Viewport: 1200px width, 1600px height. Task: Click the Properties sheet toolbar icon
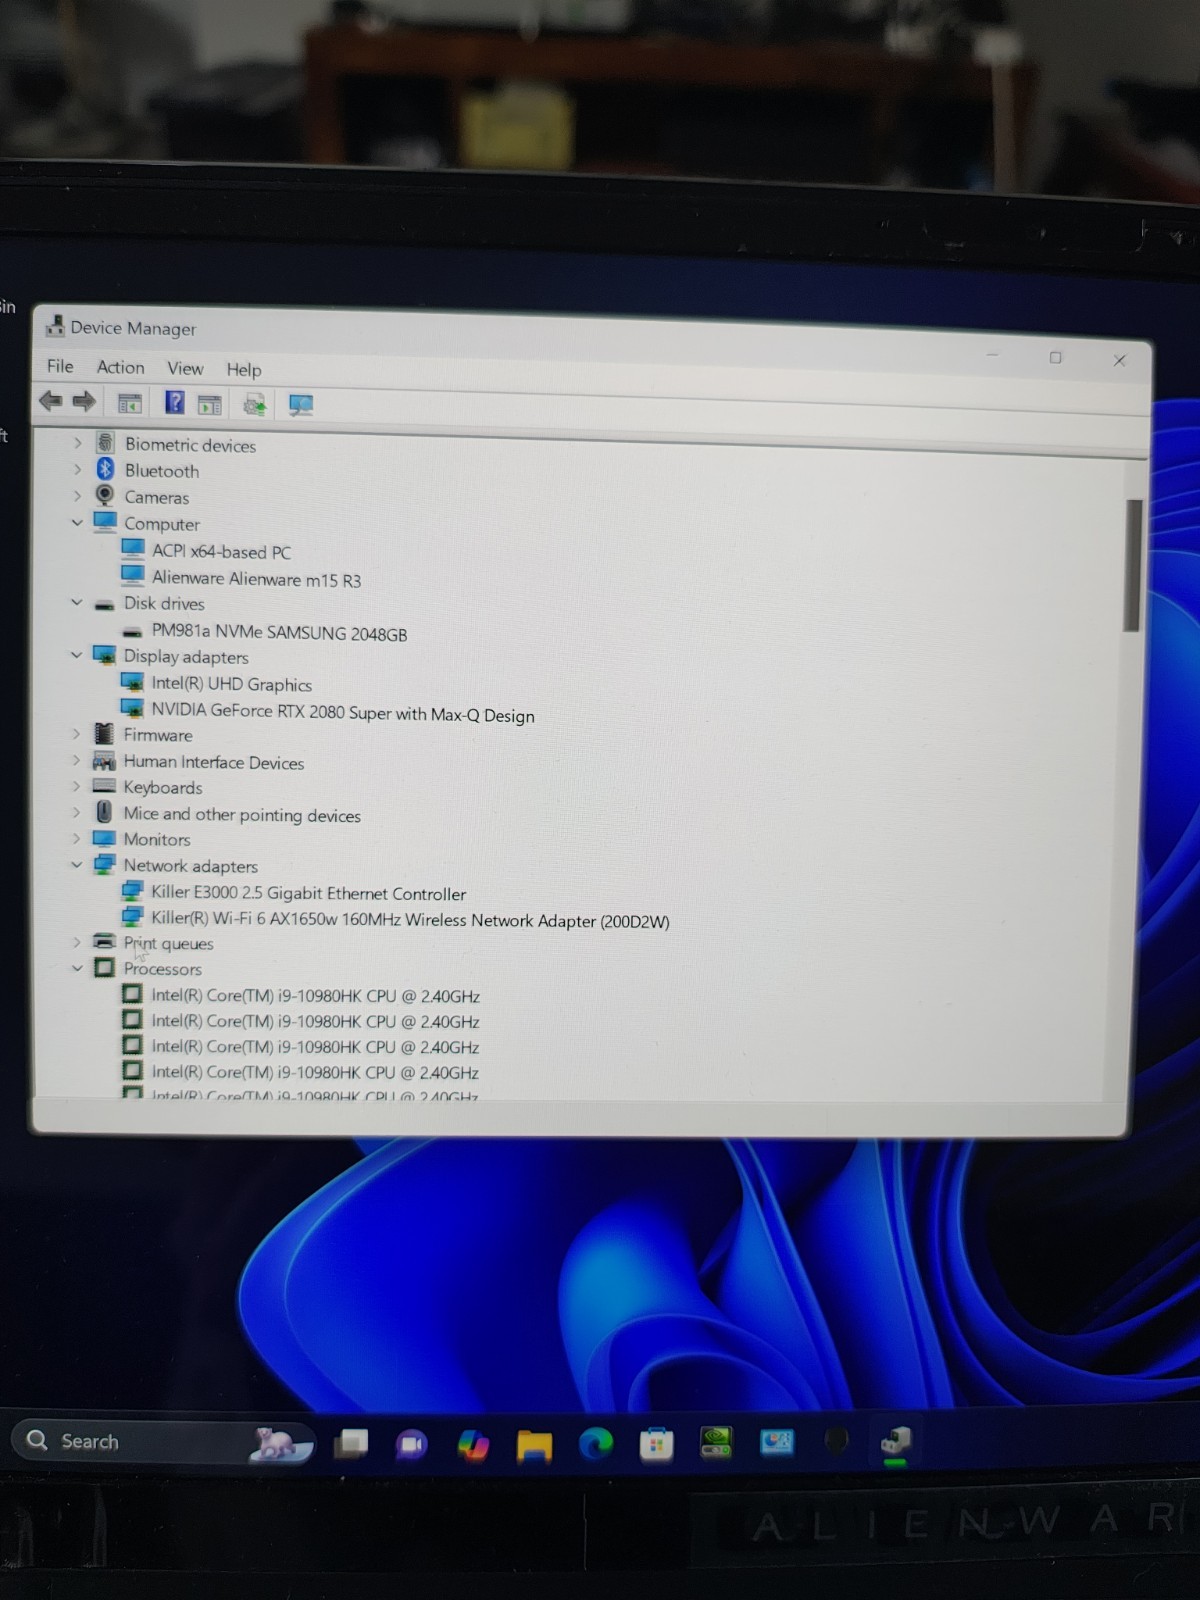click(x=210, y=405)
